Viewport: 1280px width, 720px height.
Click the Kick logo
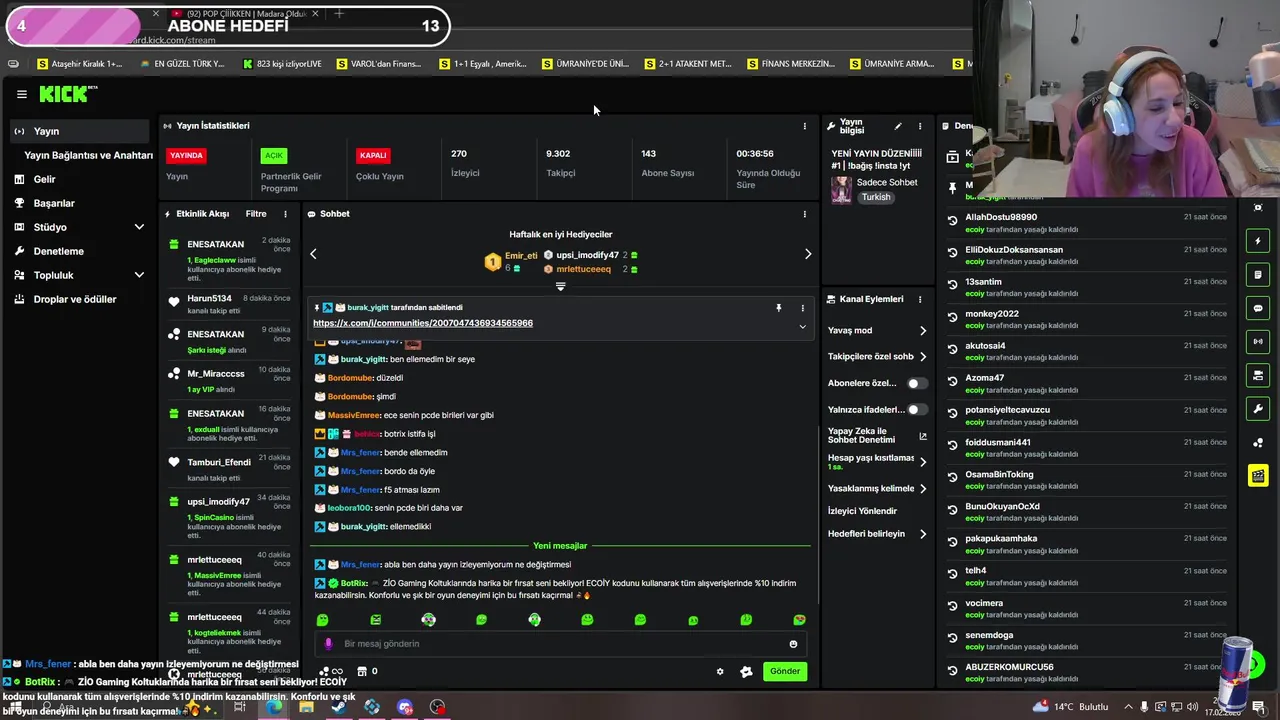(68, 94)
